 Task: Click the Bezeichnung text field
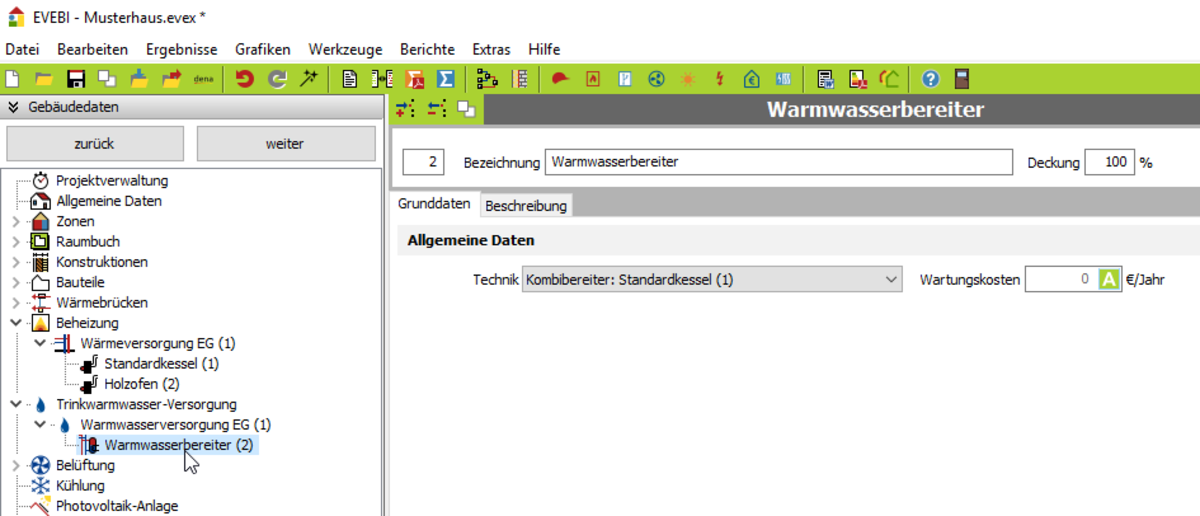pyautogui.click(x=779, y=162)
